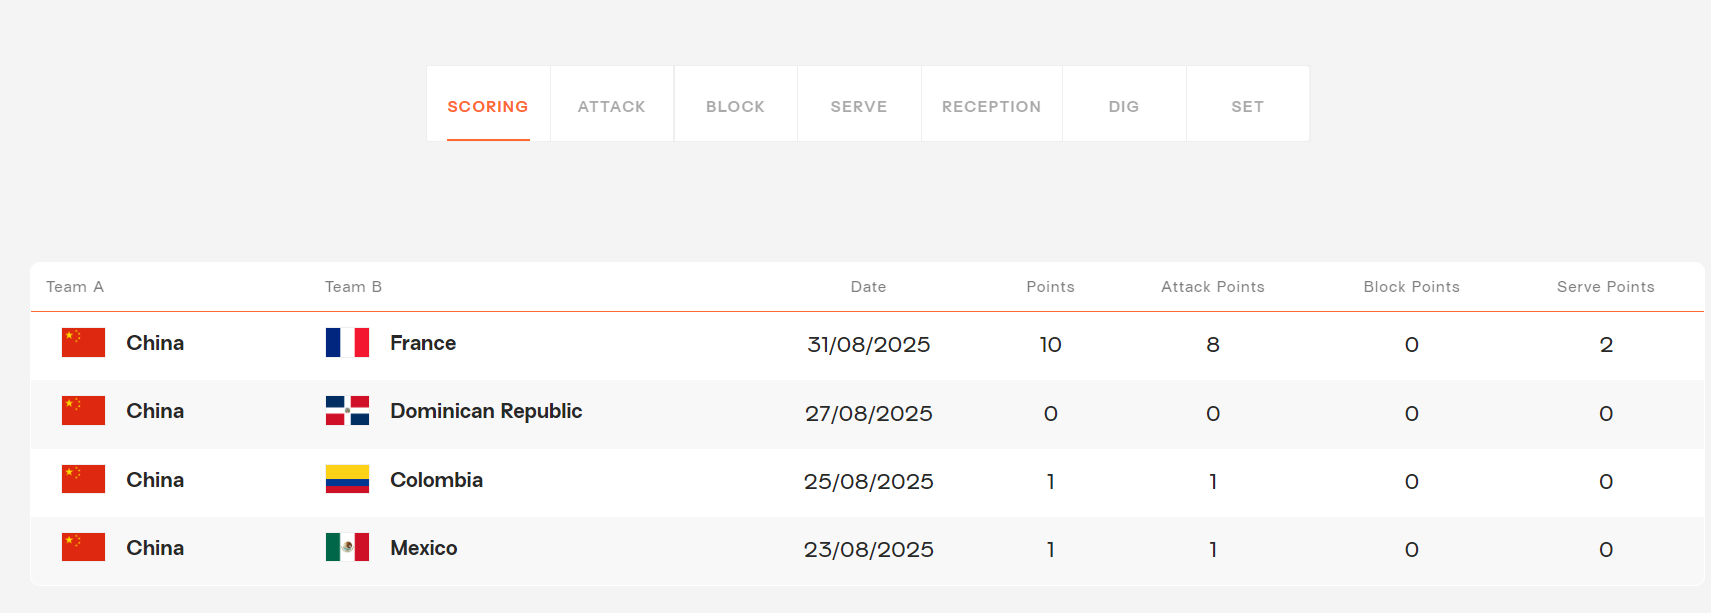Click China flag in Colombia match row
The image size is (1711, 613).
click(x=83, y=480)
